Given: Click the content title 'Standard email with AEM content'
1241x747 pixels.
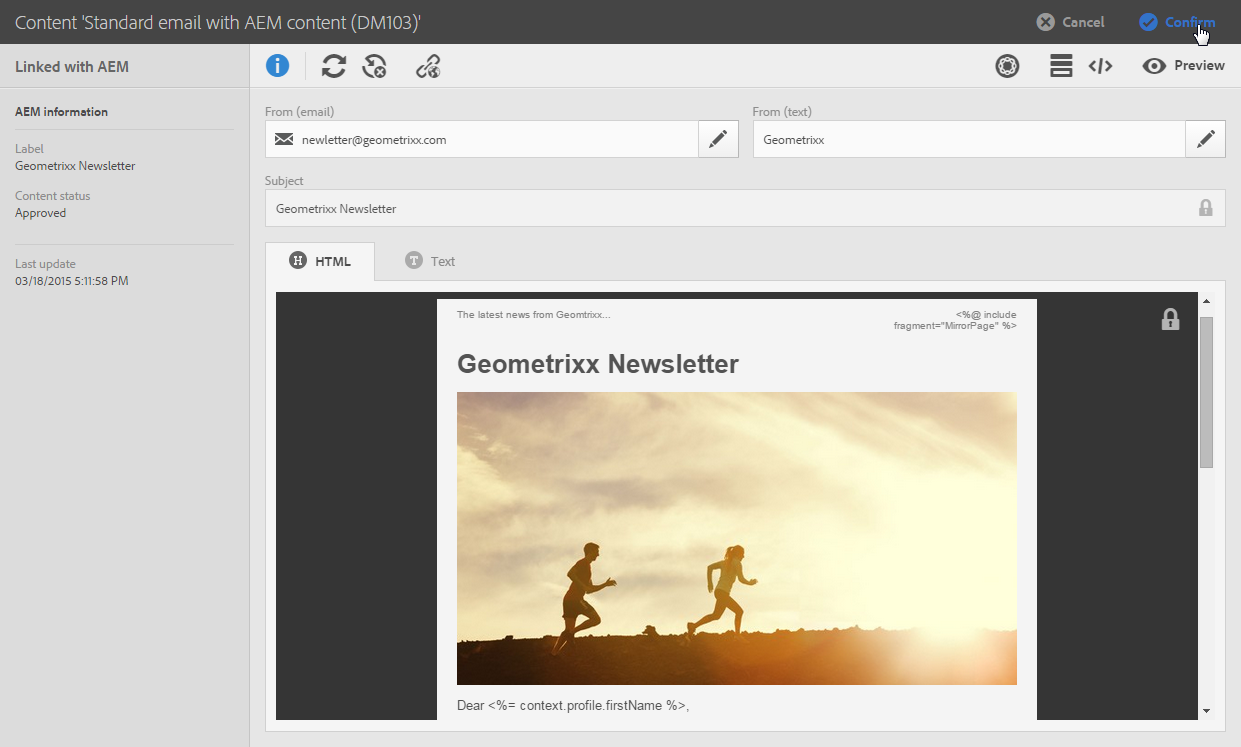Looking at the screenshot, I should [x=218, y=22].
